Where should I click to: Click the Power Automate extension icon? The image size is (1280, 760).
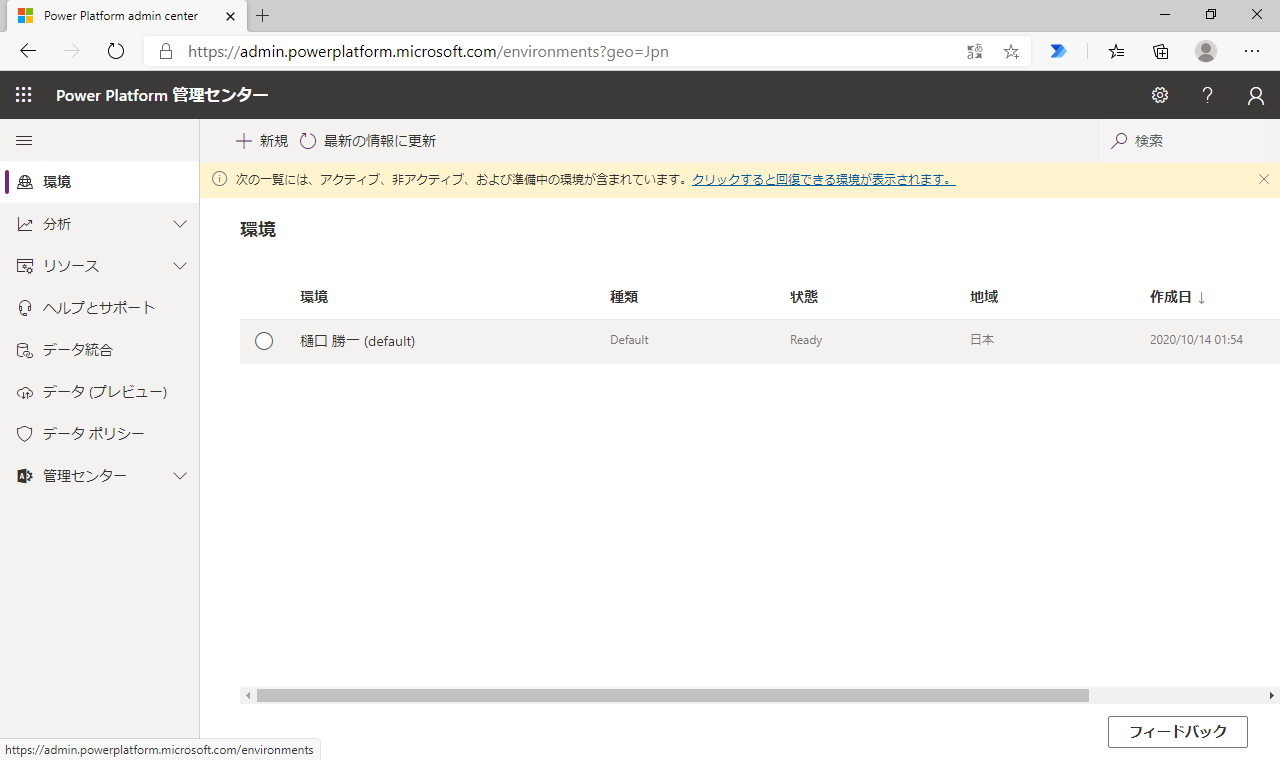pyautogui.click(x=1059, y=51)
